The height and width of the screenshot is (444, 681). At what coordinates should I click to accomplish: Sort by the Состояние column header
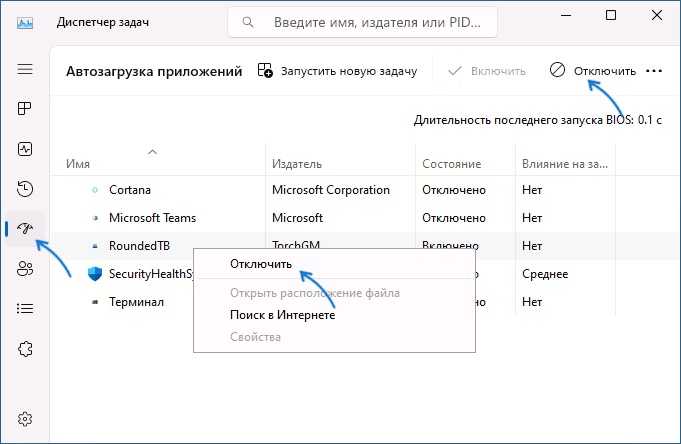(451, 164)
